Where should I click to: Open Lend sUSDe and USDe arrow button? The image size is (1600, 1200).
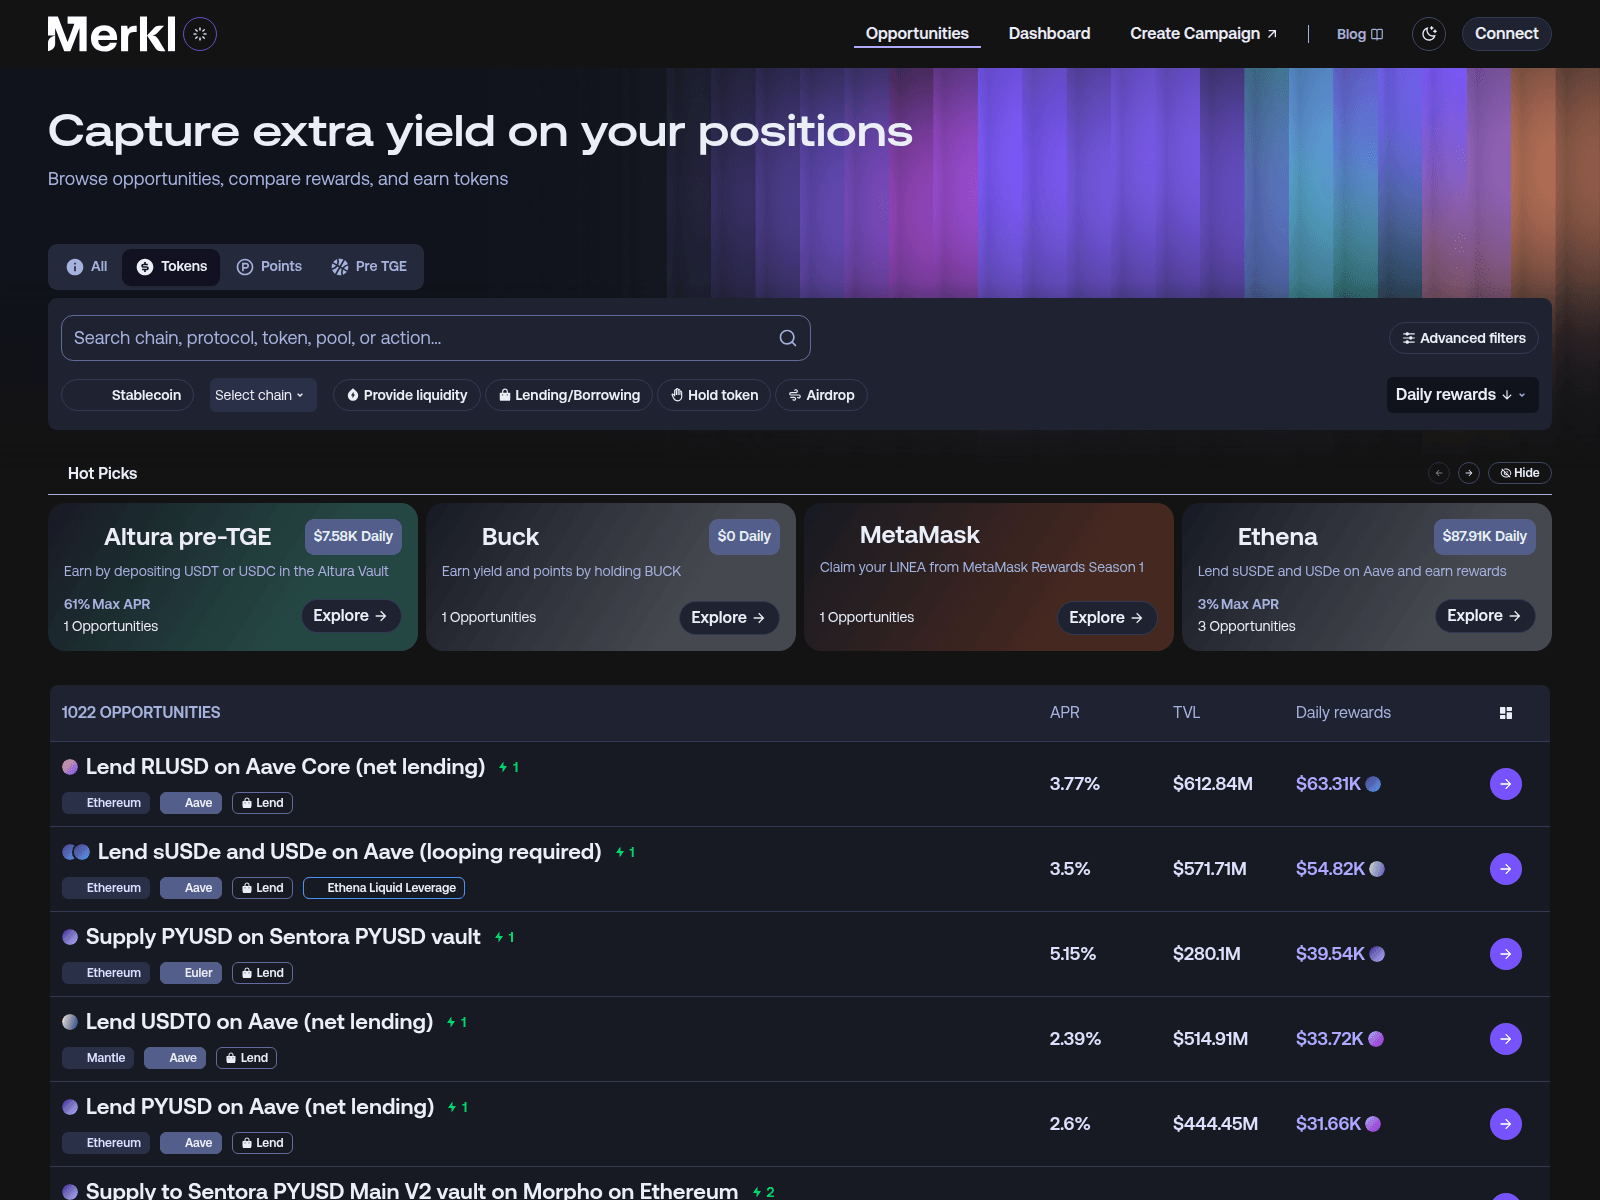pos(1506,869)
